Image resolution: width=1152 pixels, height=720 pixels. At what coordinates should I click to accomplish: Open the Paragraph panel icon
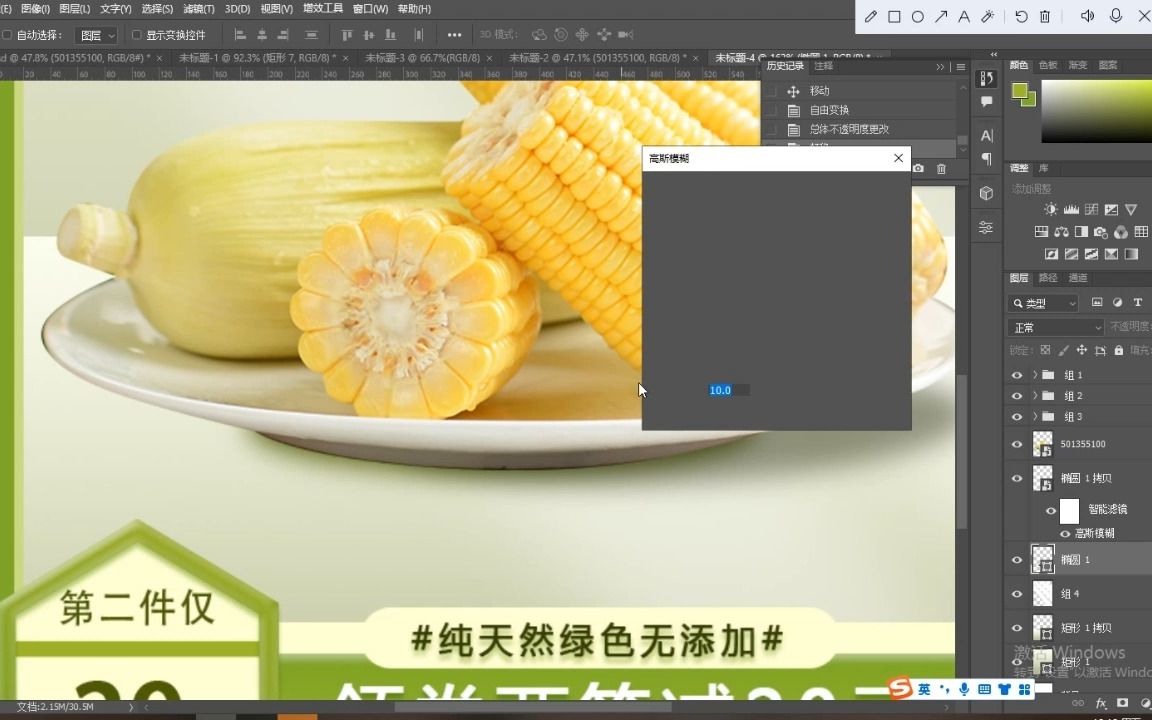coord(985,158)
